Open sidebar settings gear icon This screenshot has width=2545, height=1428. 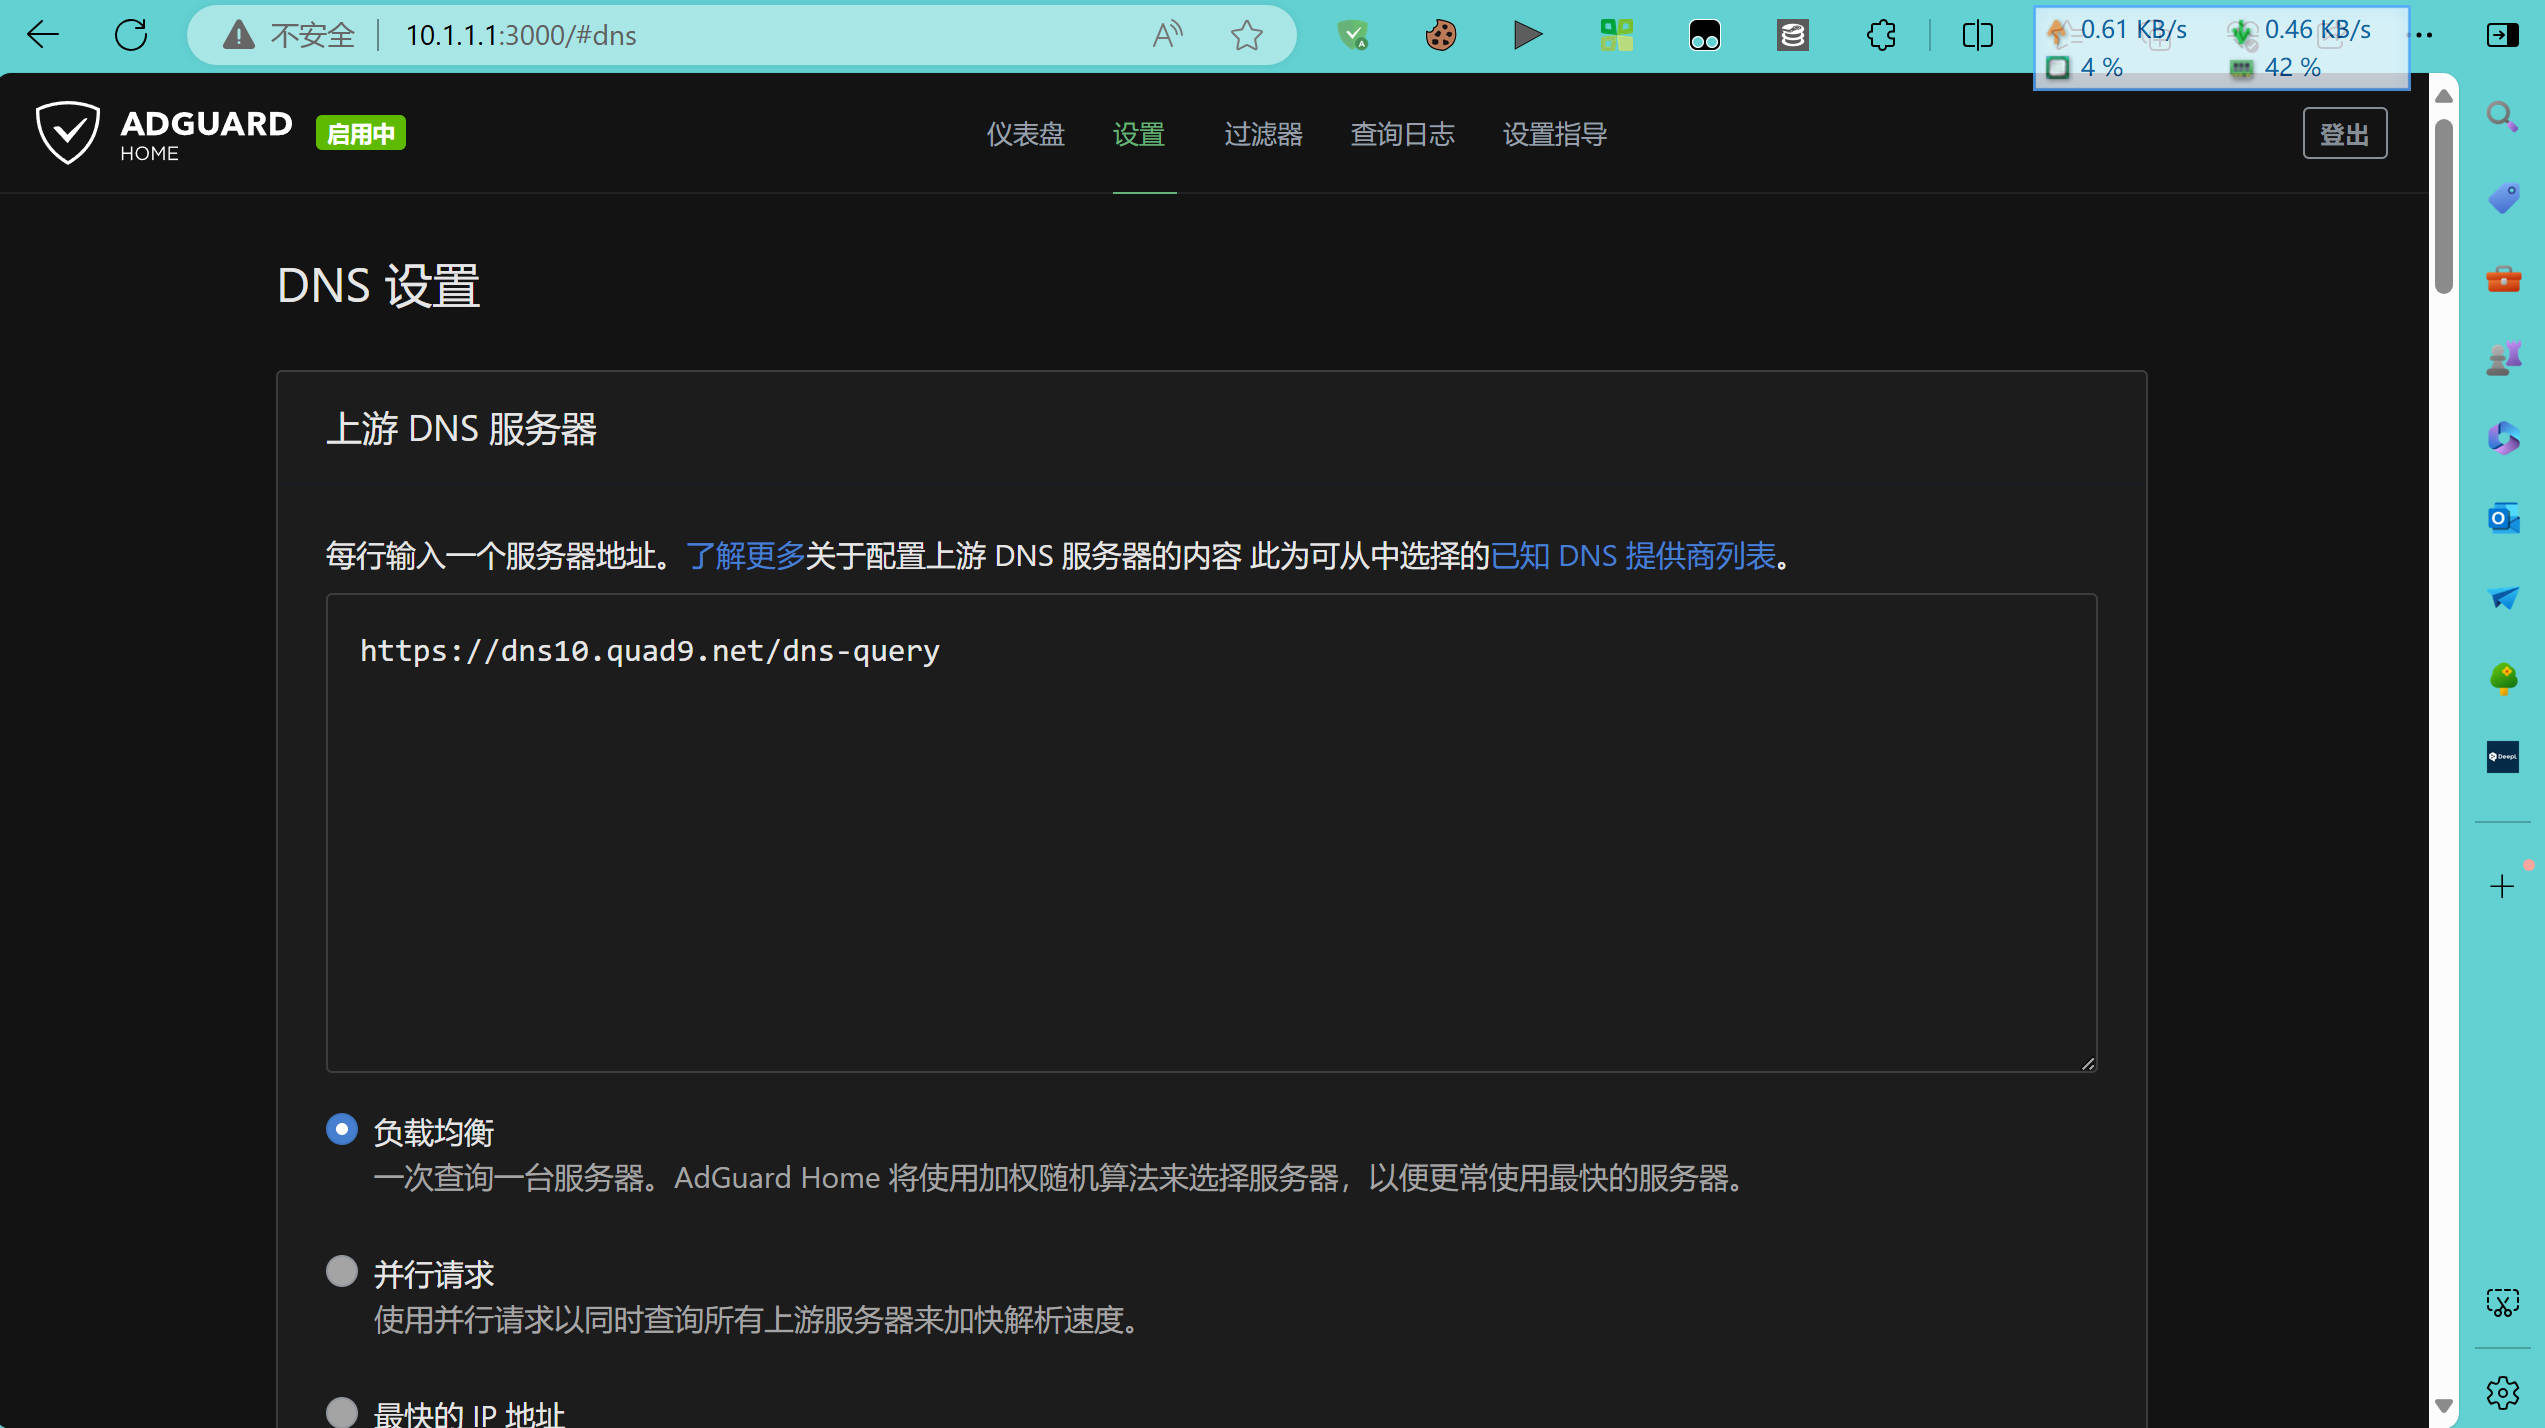[x=2502, y=1392]
